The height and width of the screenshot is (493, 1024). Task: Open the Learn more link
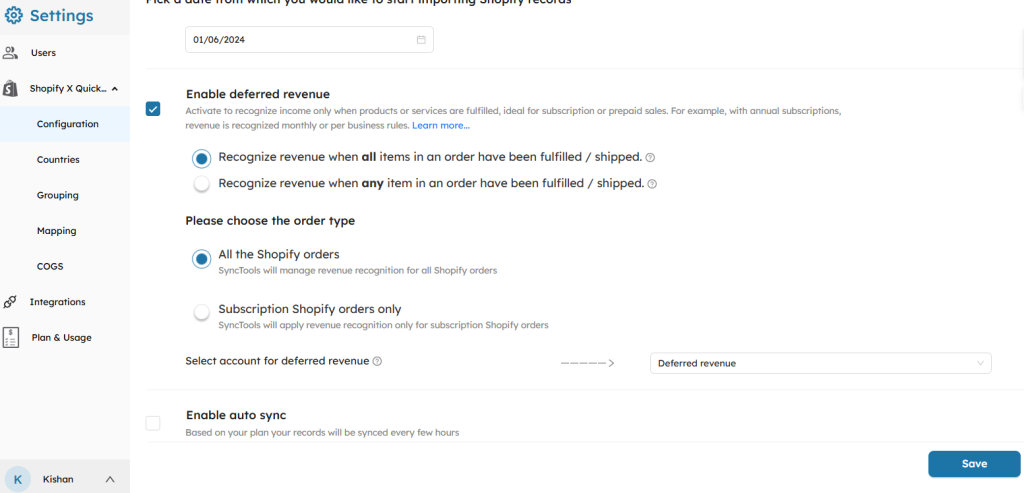pyautogui.click(x=441, y=125)
